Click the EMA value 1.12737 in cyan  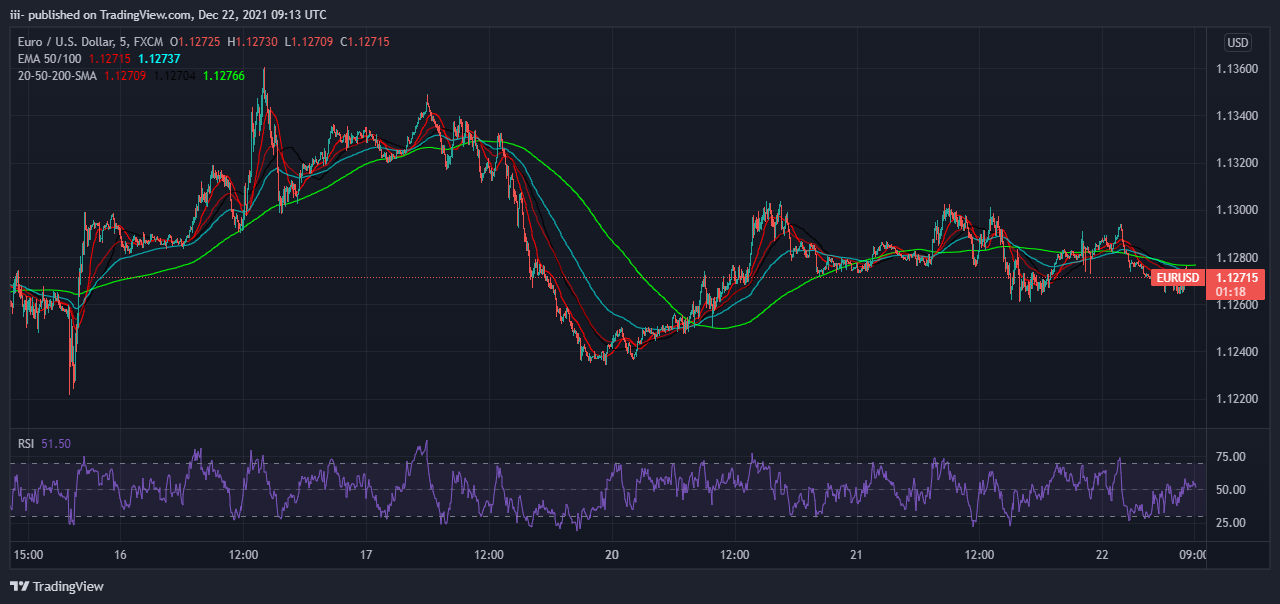[159, 59]
